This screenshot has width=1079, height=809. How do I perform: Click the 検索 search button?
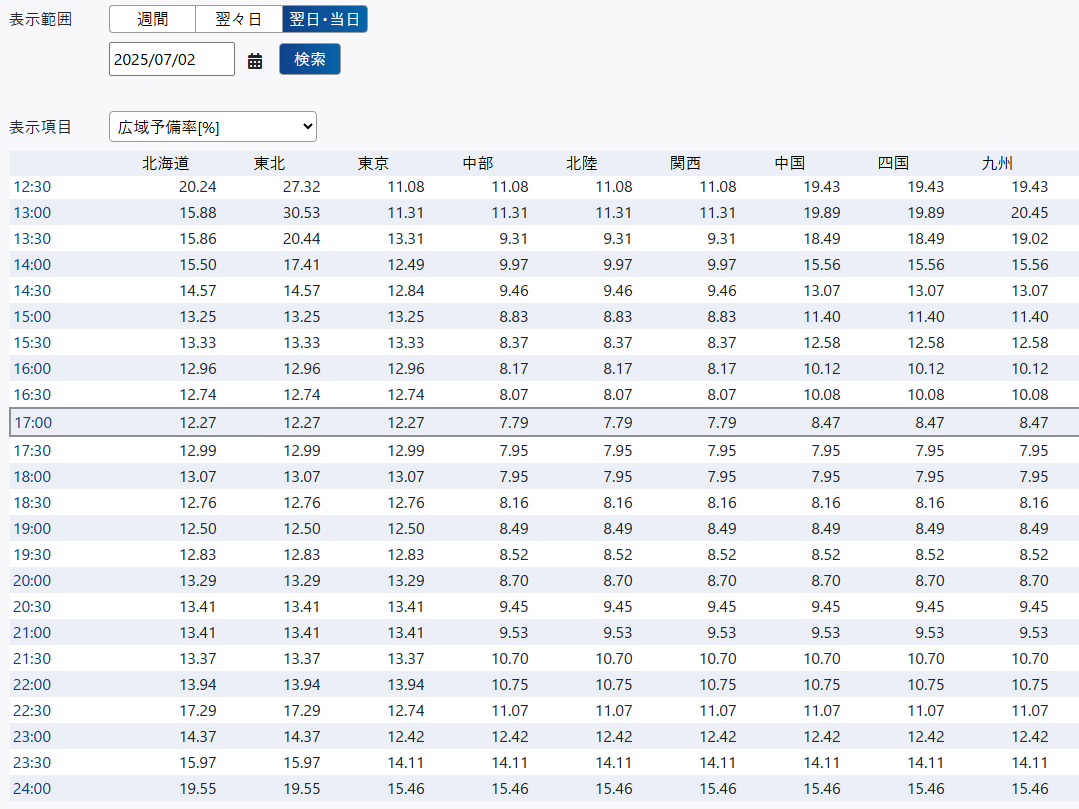pos(310,59)
